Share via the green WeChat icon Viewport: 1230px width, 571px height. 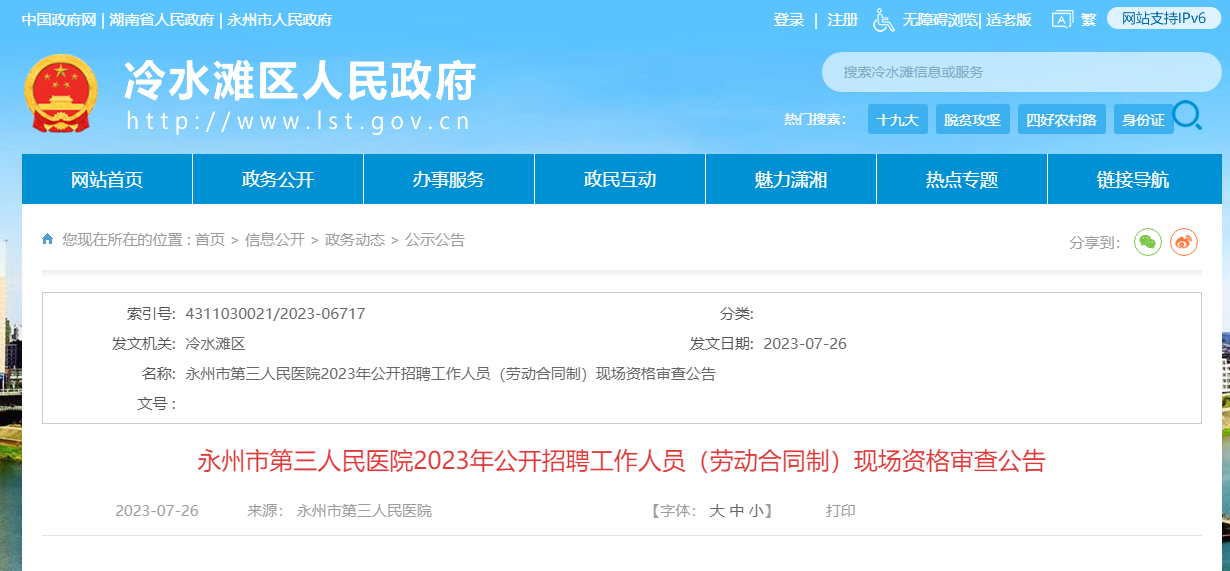(x=1148, y=241)
